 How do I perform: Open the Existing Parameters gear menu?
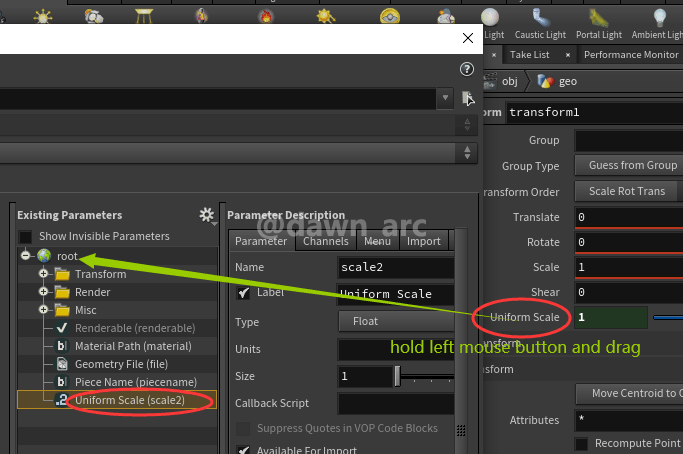[207, 215]
